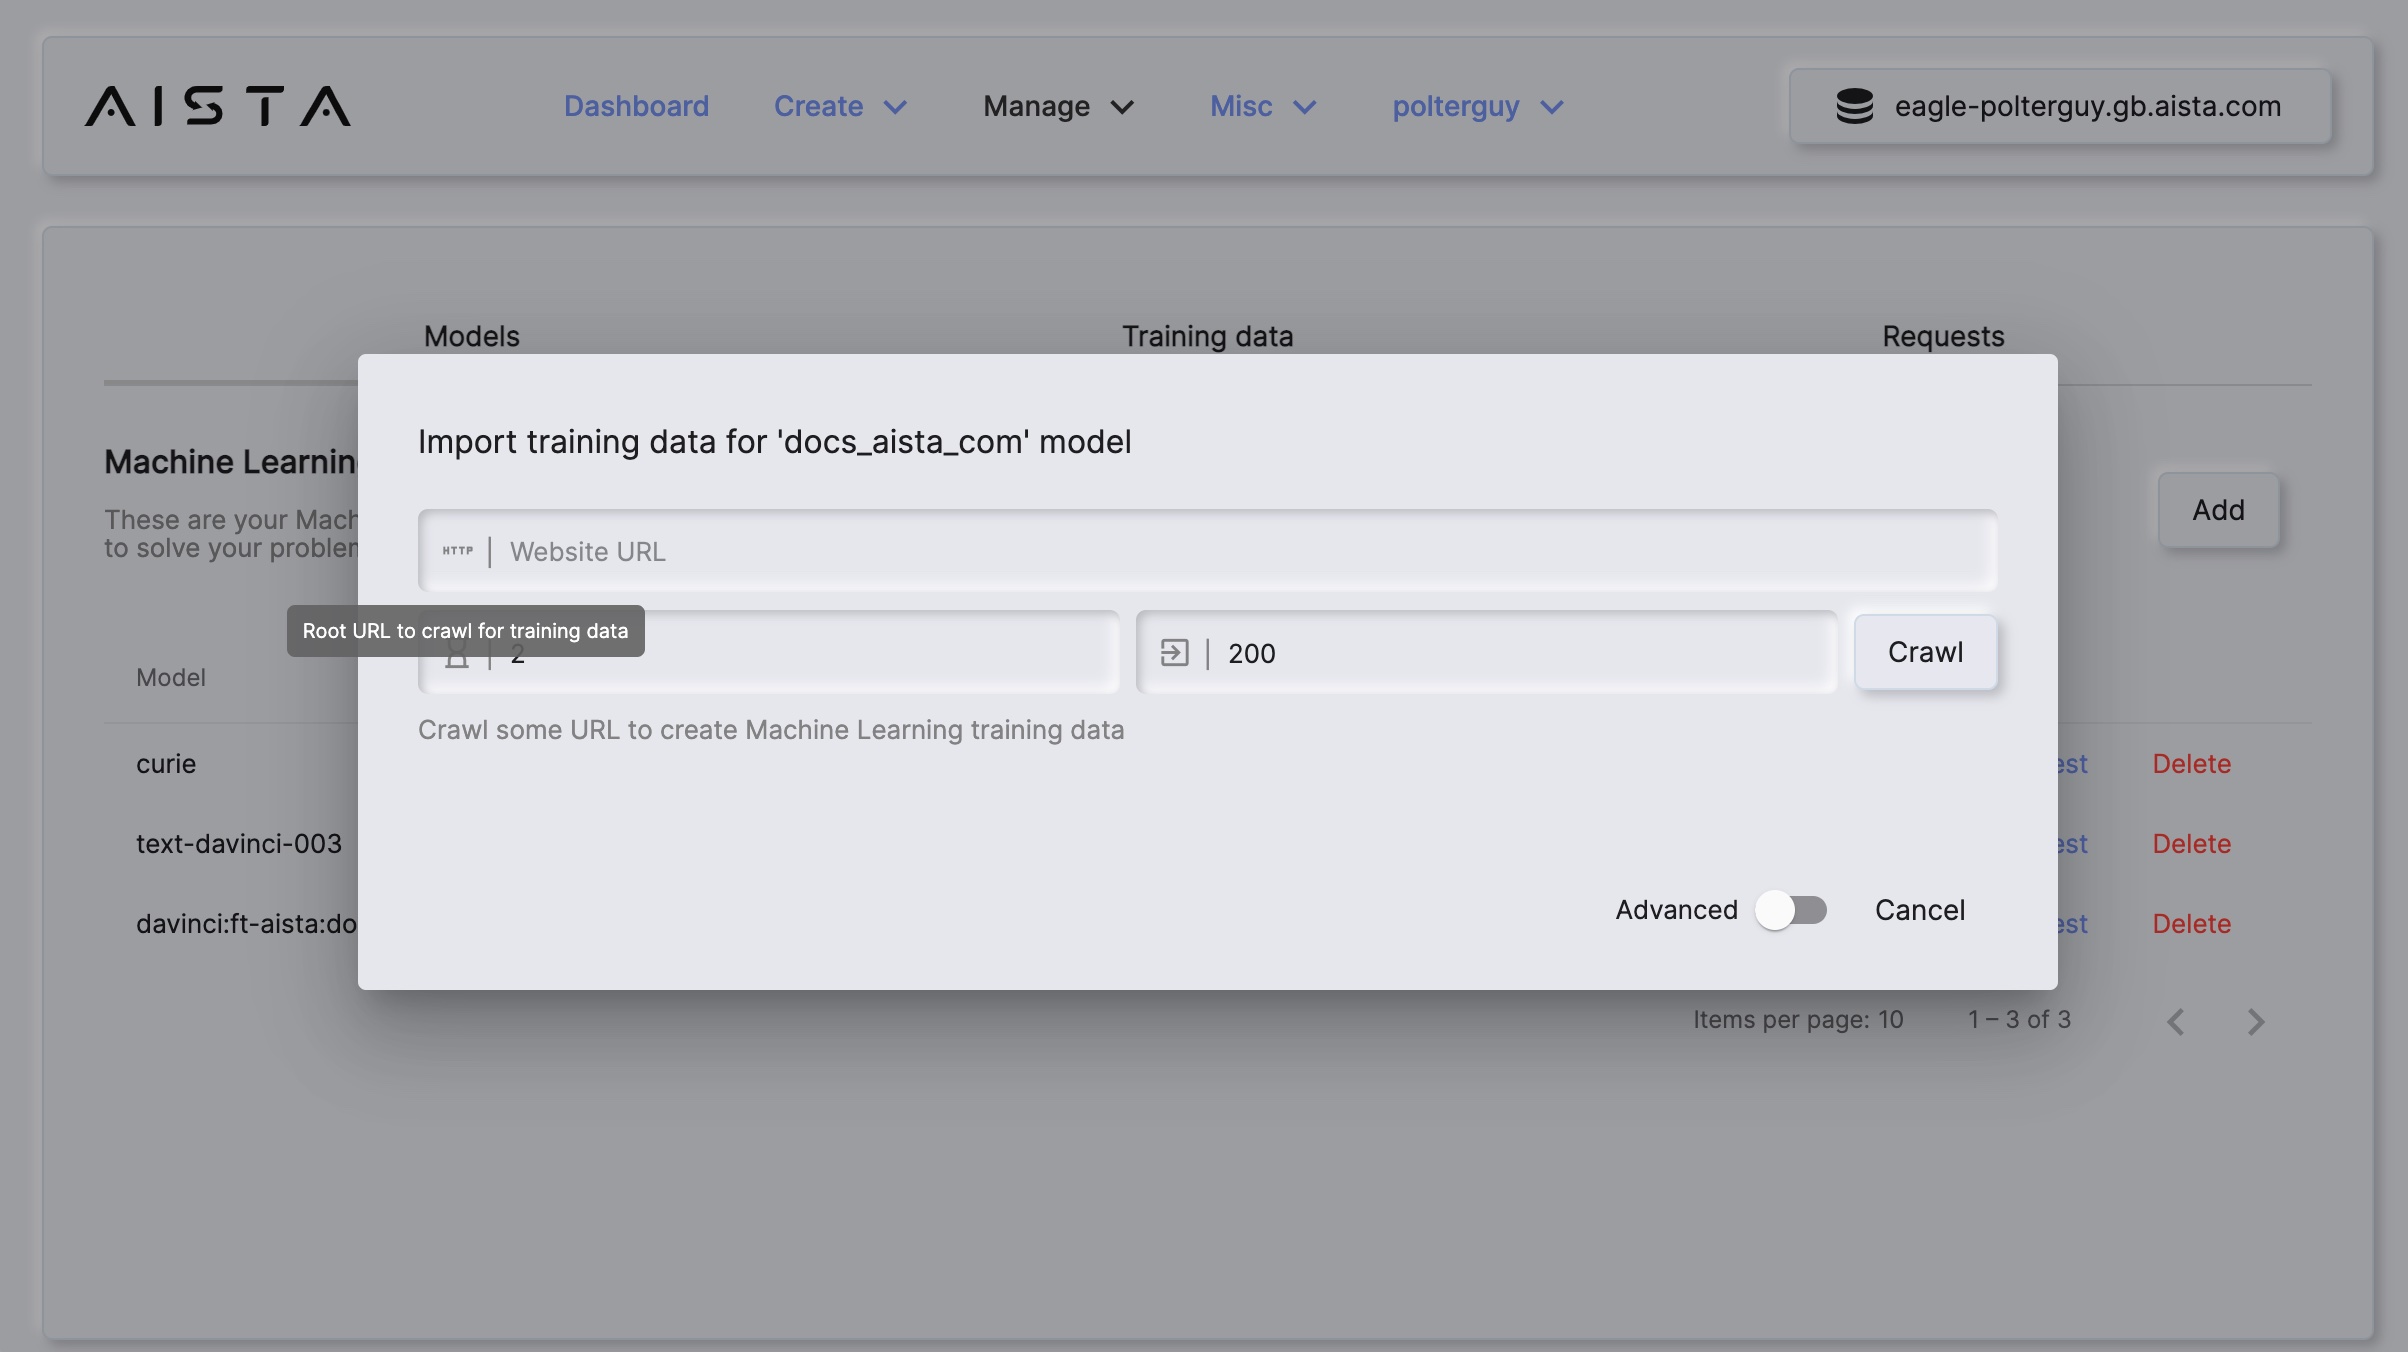Toggle the Advanced switch

1791,910
